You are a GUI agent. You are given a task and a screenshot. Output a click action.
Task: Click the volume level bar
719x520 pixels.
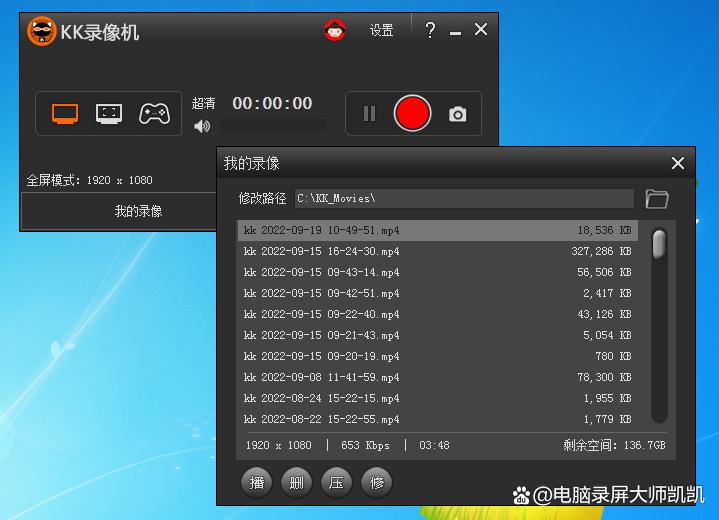(273, 126)
